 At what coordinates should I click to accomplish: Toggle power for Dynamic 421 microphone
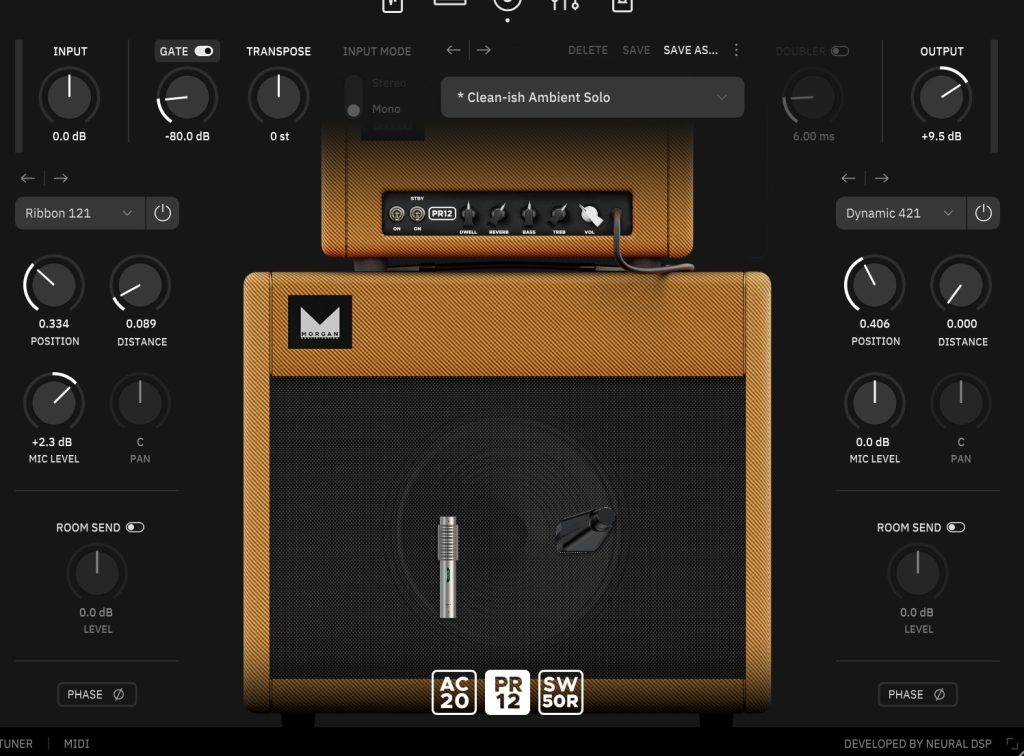point(983,213)
